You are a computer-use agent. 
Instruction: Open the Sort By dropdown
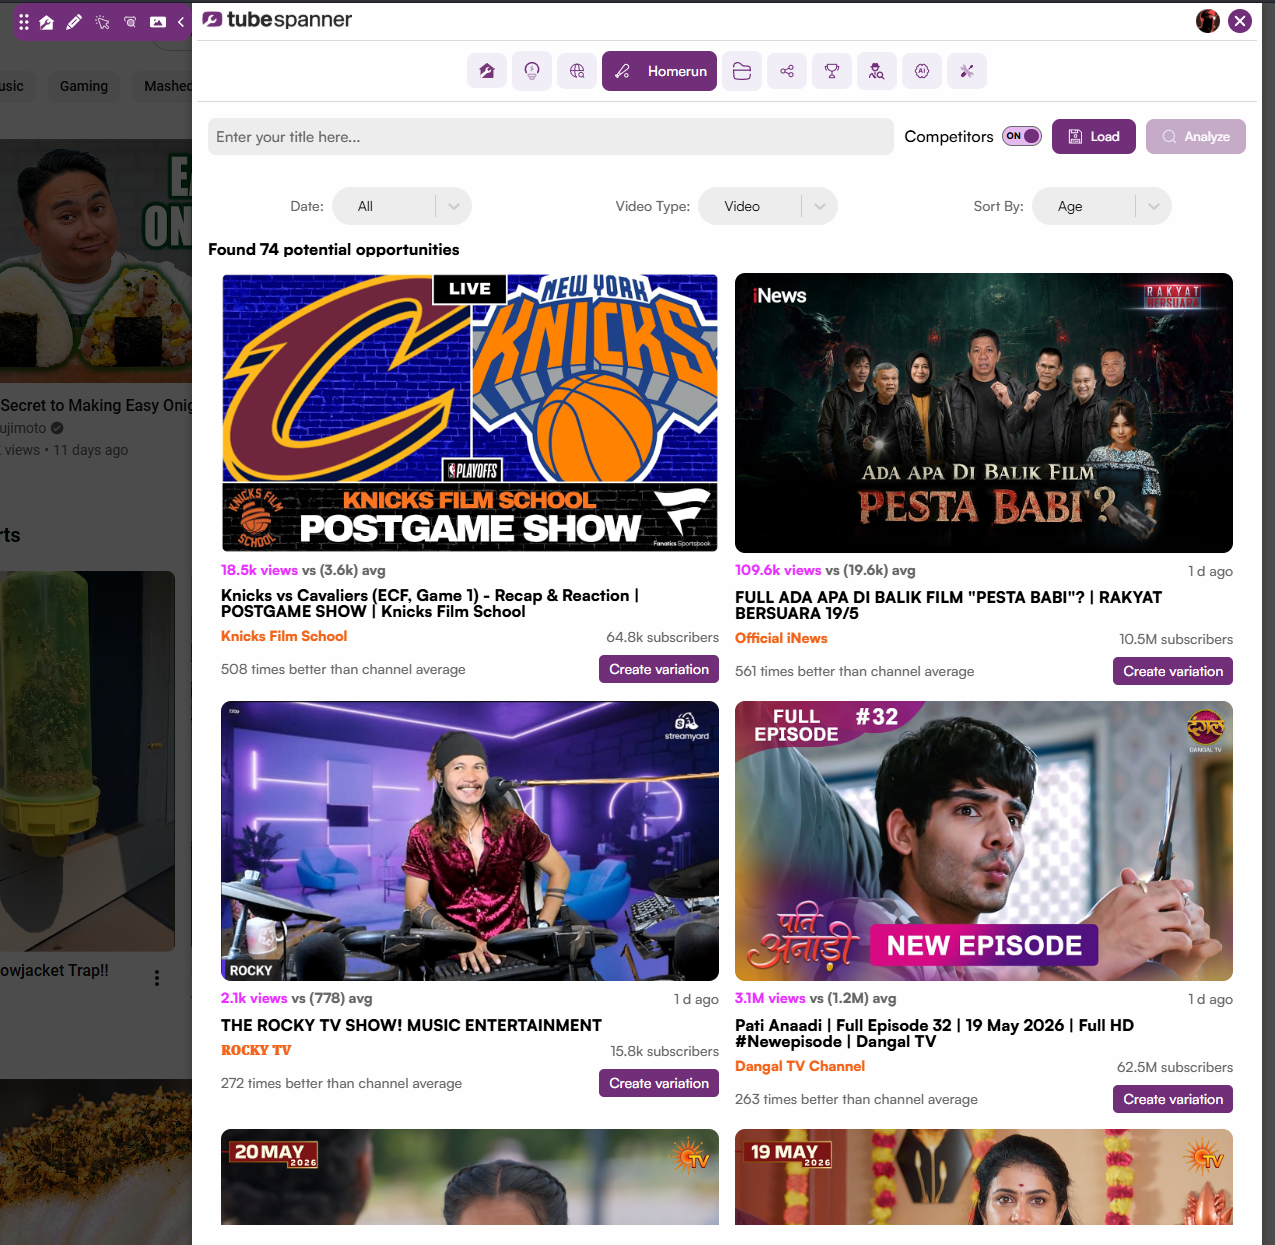coord(1102,206)
